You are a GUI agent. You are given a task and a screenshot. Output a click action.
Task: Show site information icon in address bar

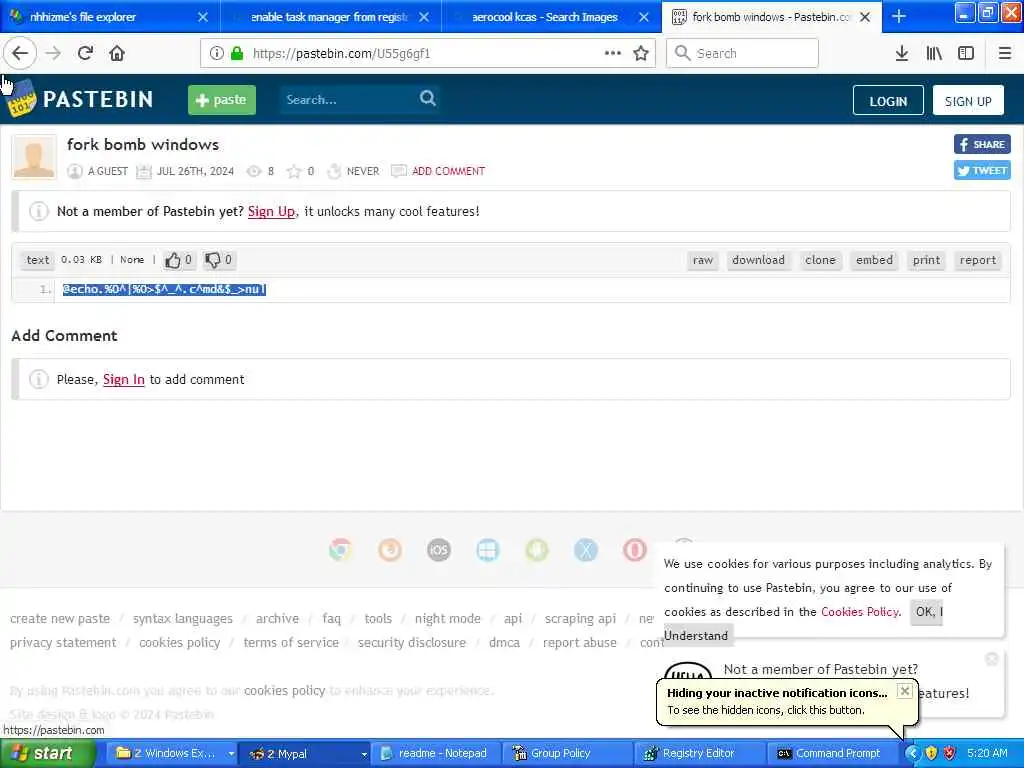point(217,54)
